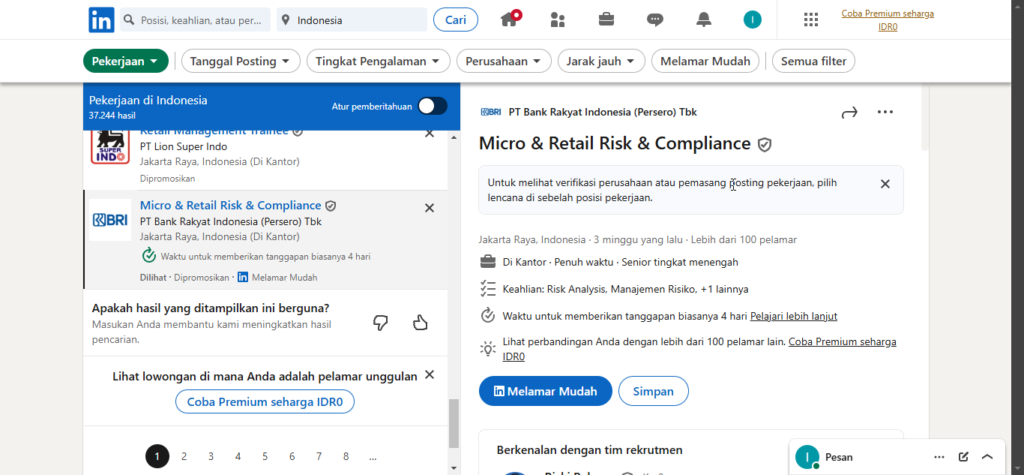1024x475 pixels.
Task: Go to the Home feed icon
Action: (511, 19)
